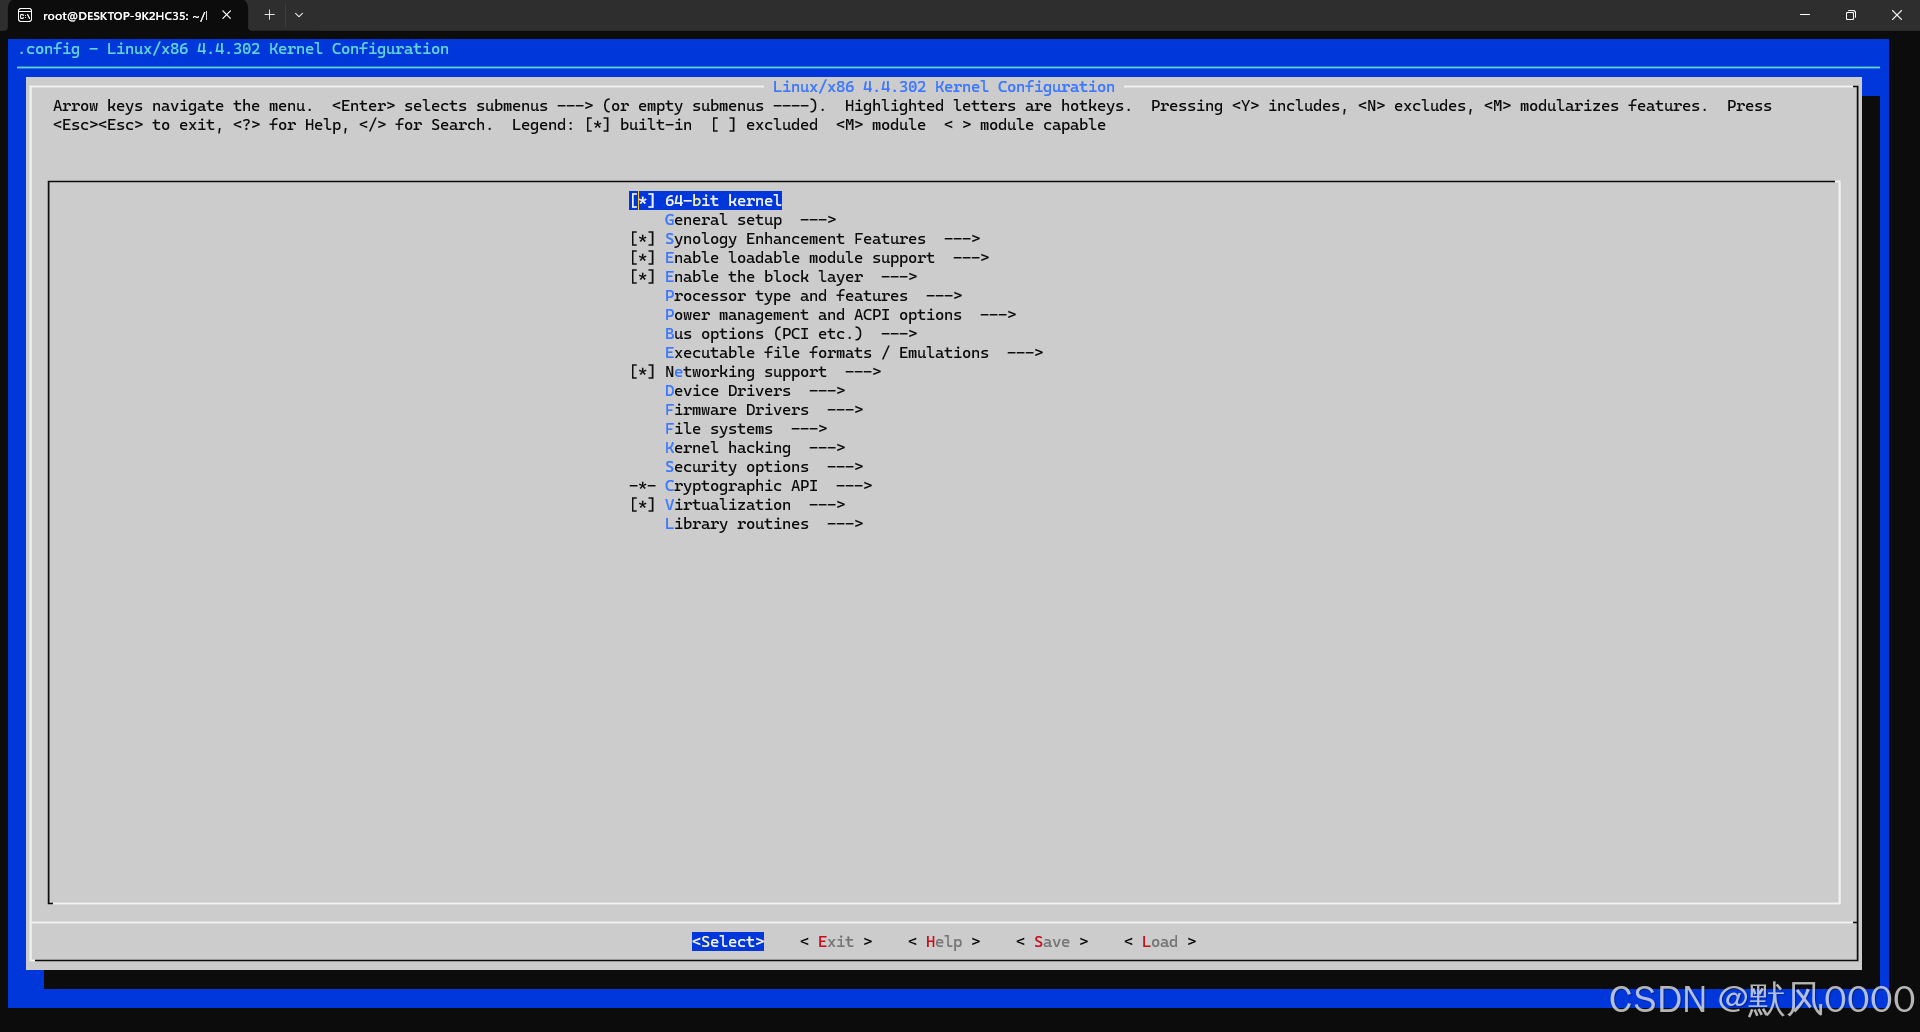1920x1032 pixels.
Task: Click the Linux/x86 4.4.302 dialog title
Action: coord(943,87)
